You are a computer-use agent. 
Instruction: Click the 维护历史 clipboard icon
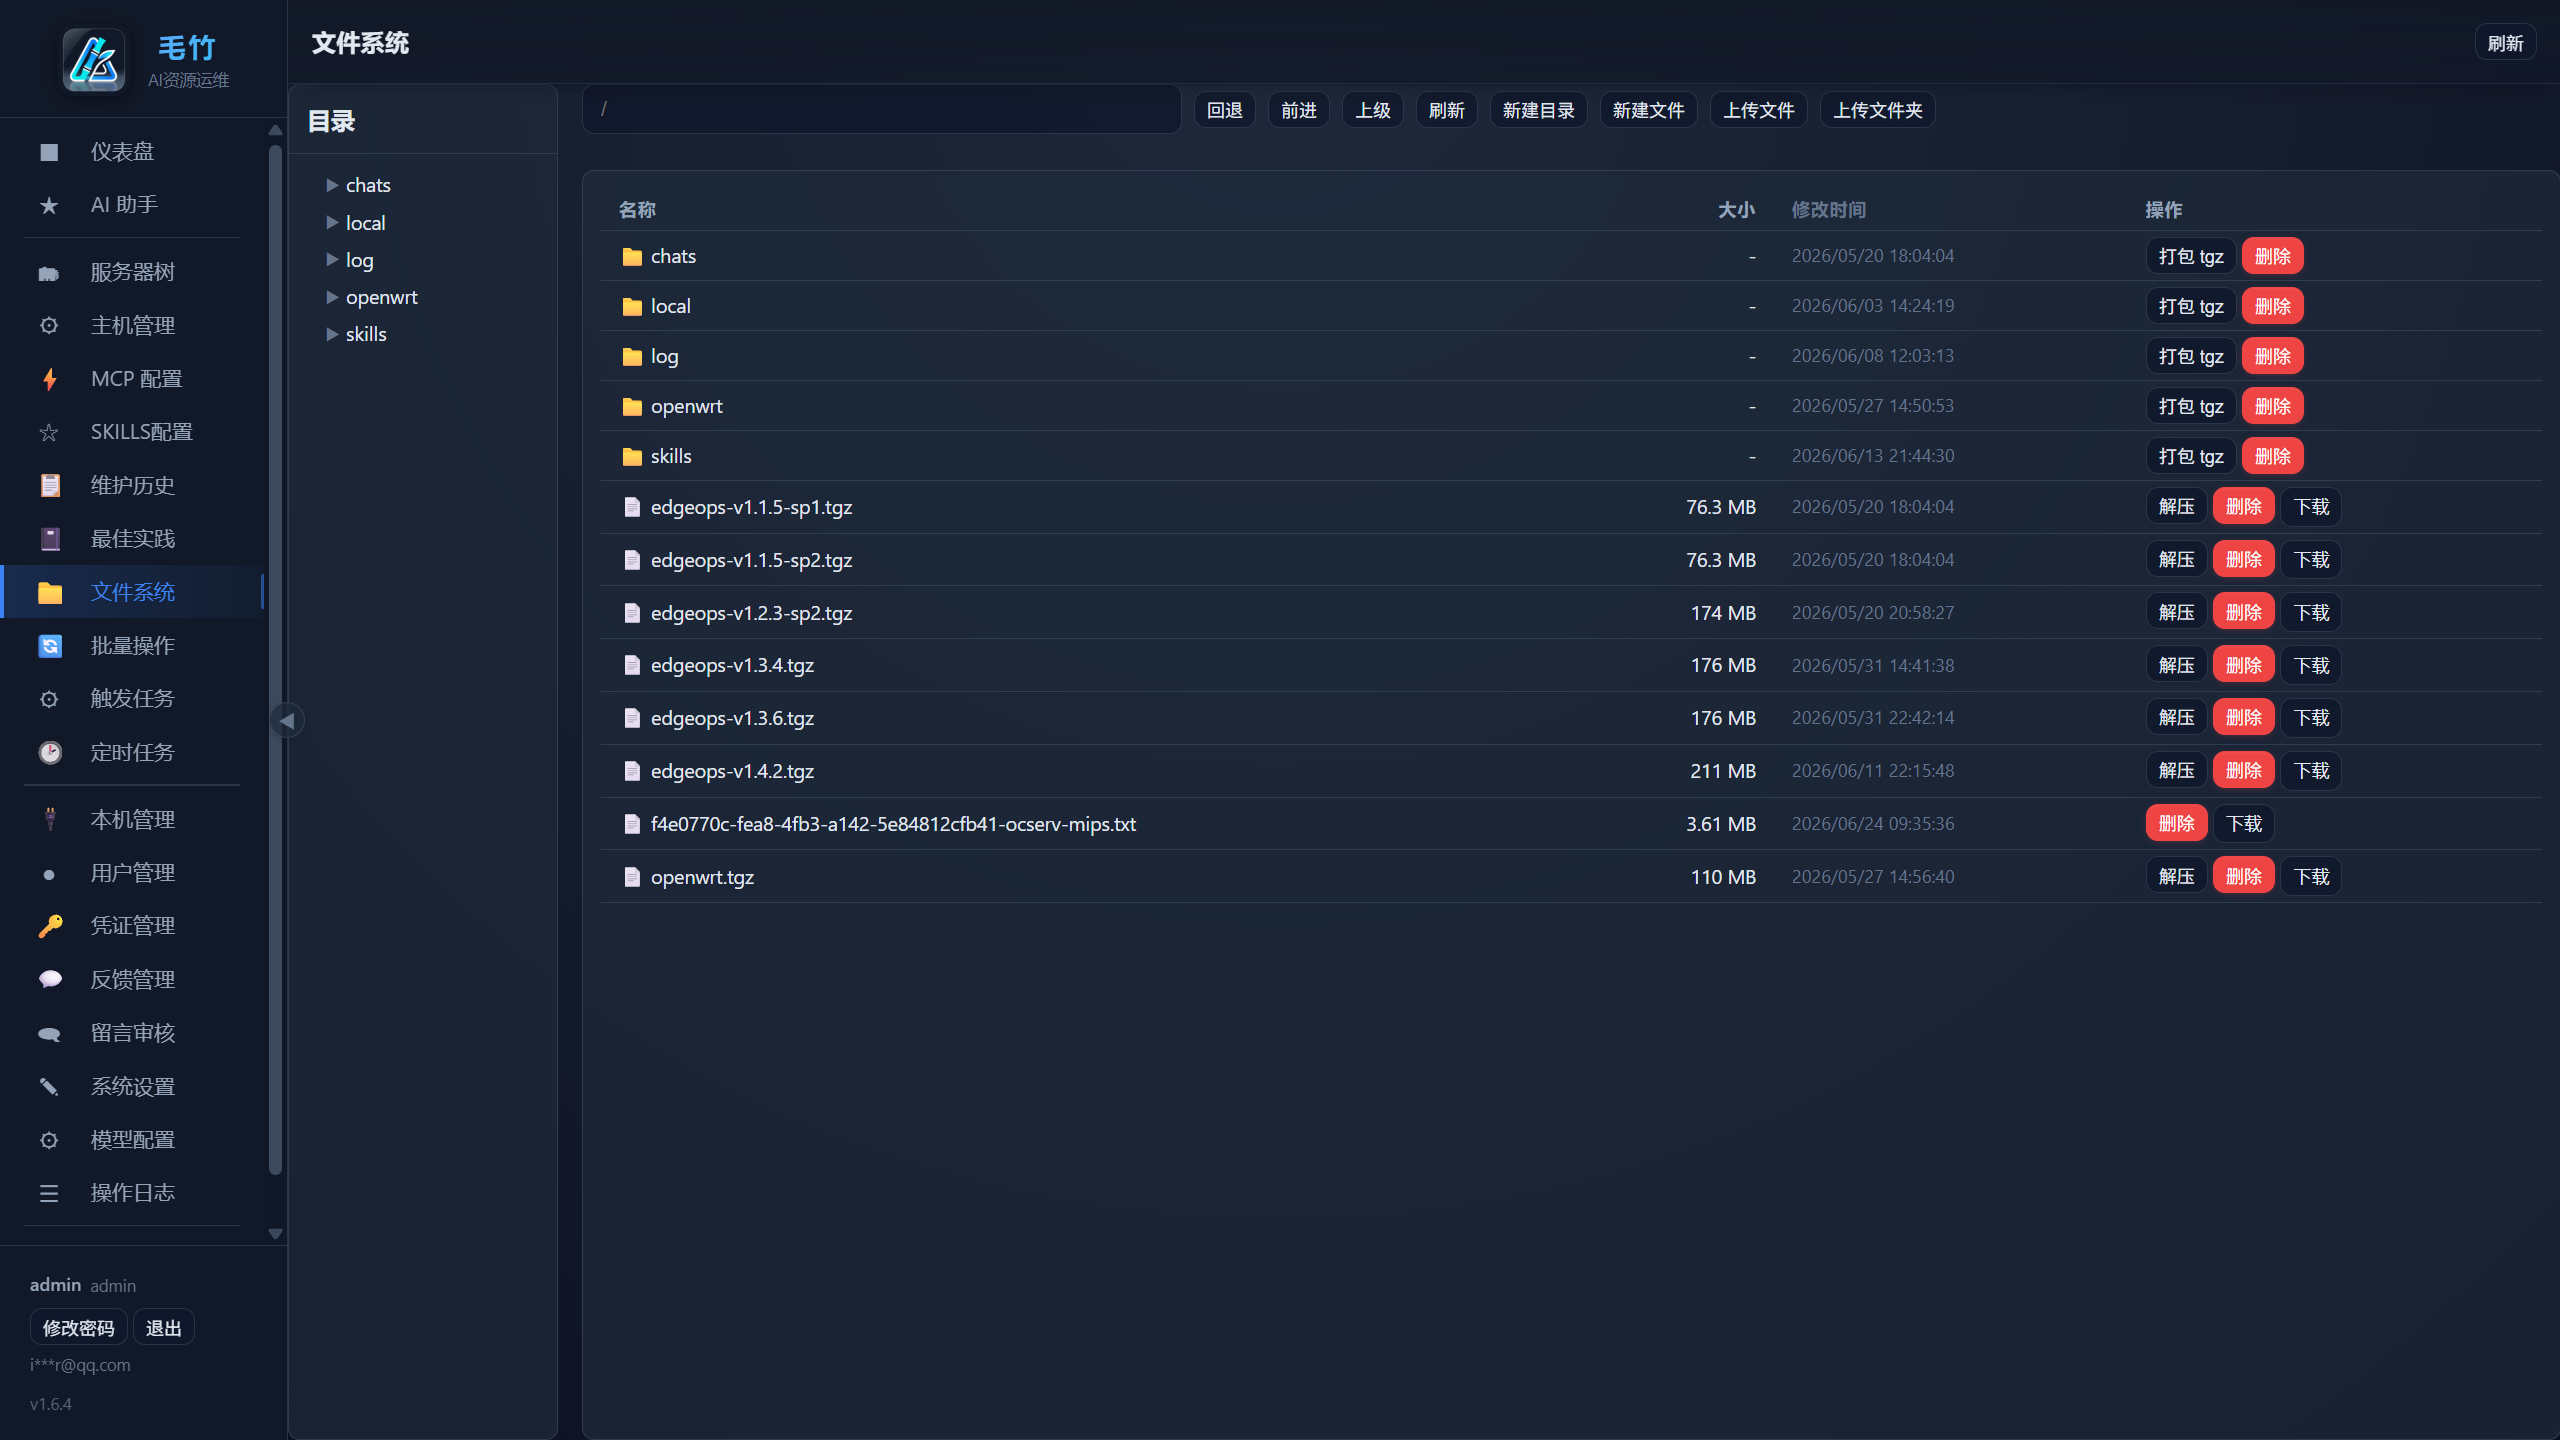tap(49, 486)
